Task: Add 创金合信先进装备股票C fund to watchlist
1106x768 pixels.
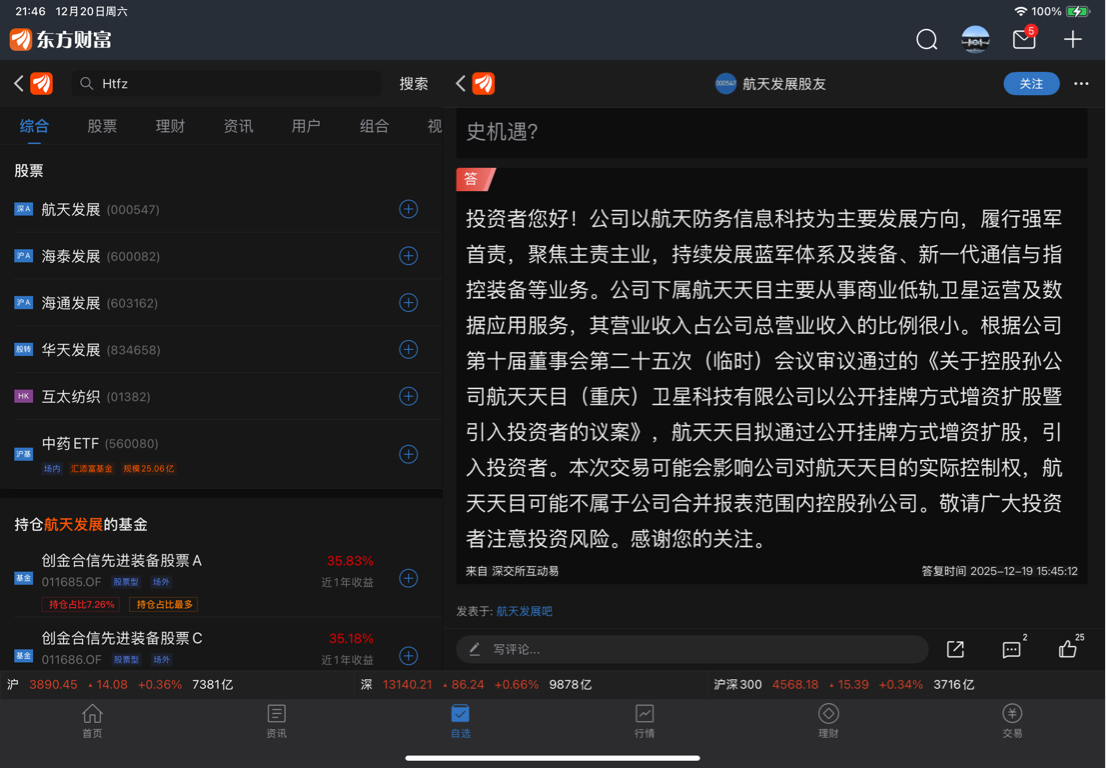Action: click(408, 656)
